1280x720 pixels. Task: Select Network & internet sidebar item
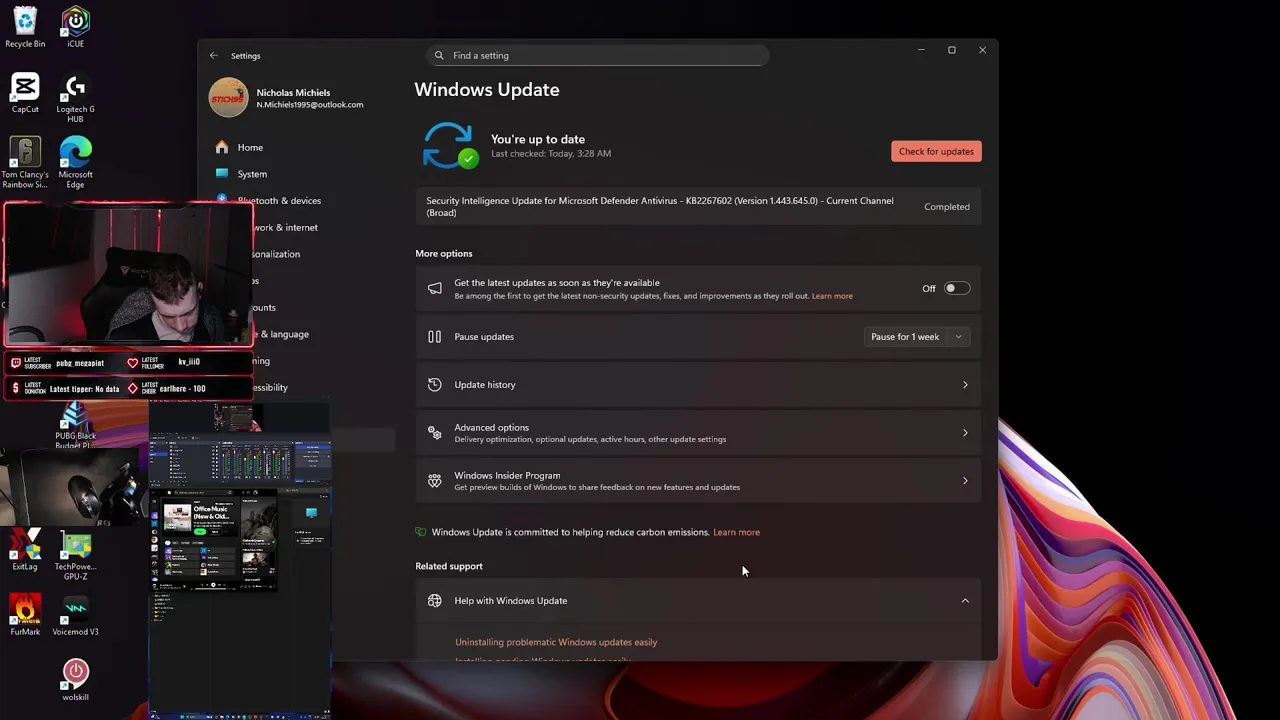click(285, 228)
